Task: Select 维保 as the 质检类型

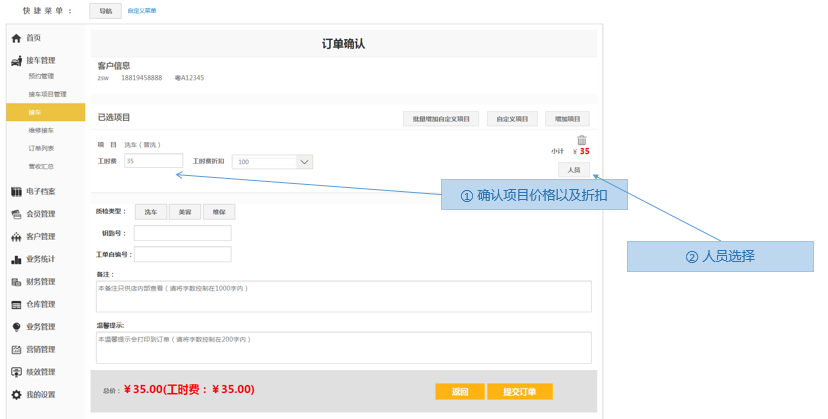Action: pos(218,212)
